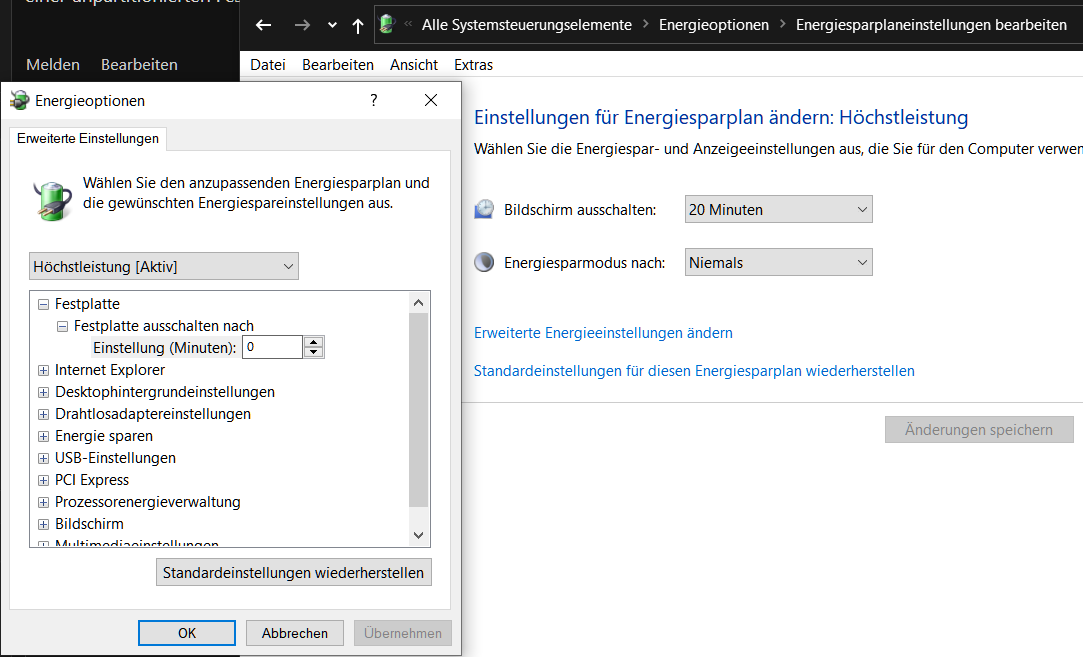The height and width of the screenshot is (657, 1083).
Task: Click Alle Systemsteuerungselemente in the breadcrumb
Action: 526,25
